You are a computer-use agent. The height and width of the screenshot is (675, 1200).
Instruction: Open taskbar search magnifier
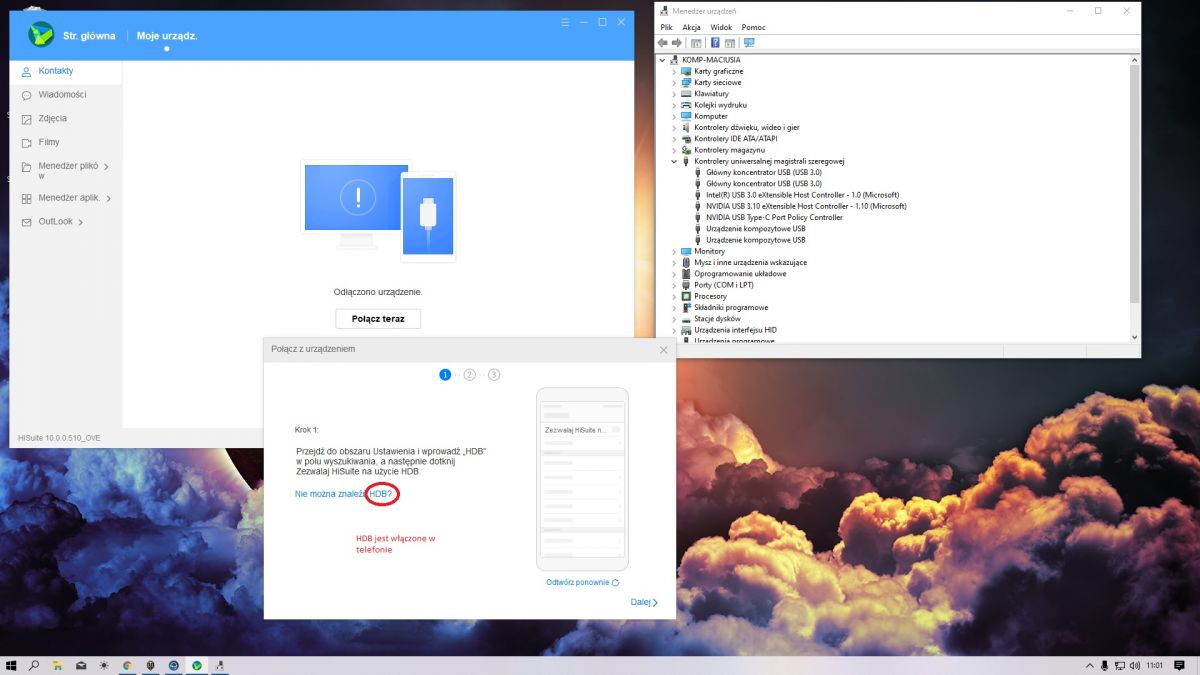(x=35, y=664)
